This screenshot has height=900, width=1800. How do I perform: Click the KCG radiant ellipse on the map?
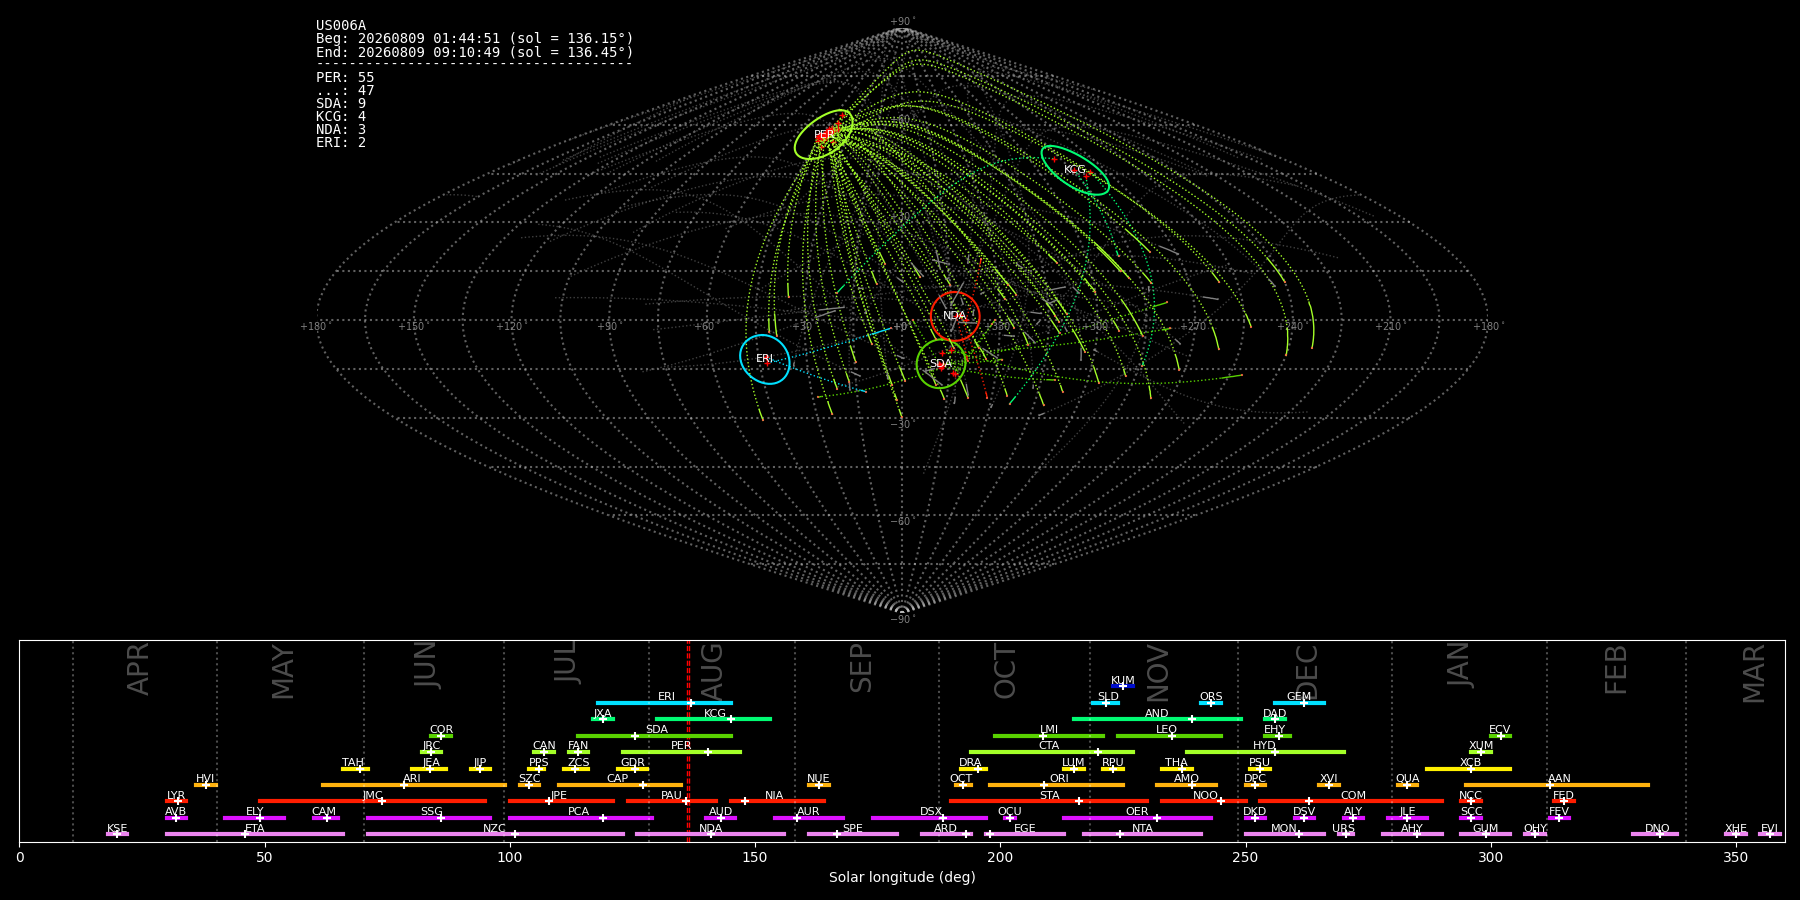click(1075, 170)
